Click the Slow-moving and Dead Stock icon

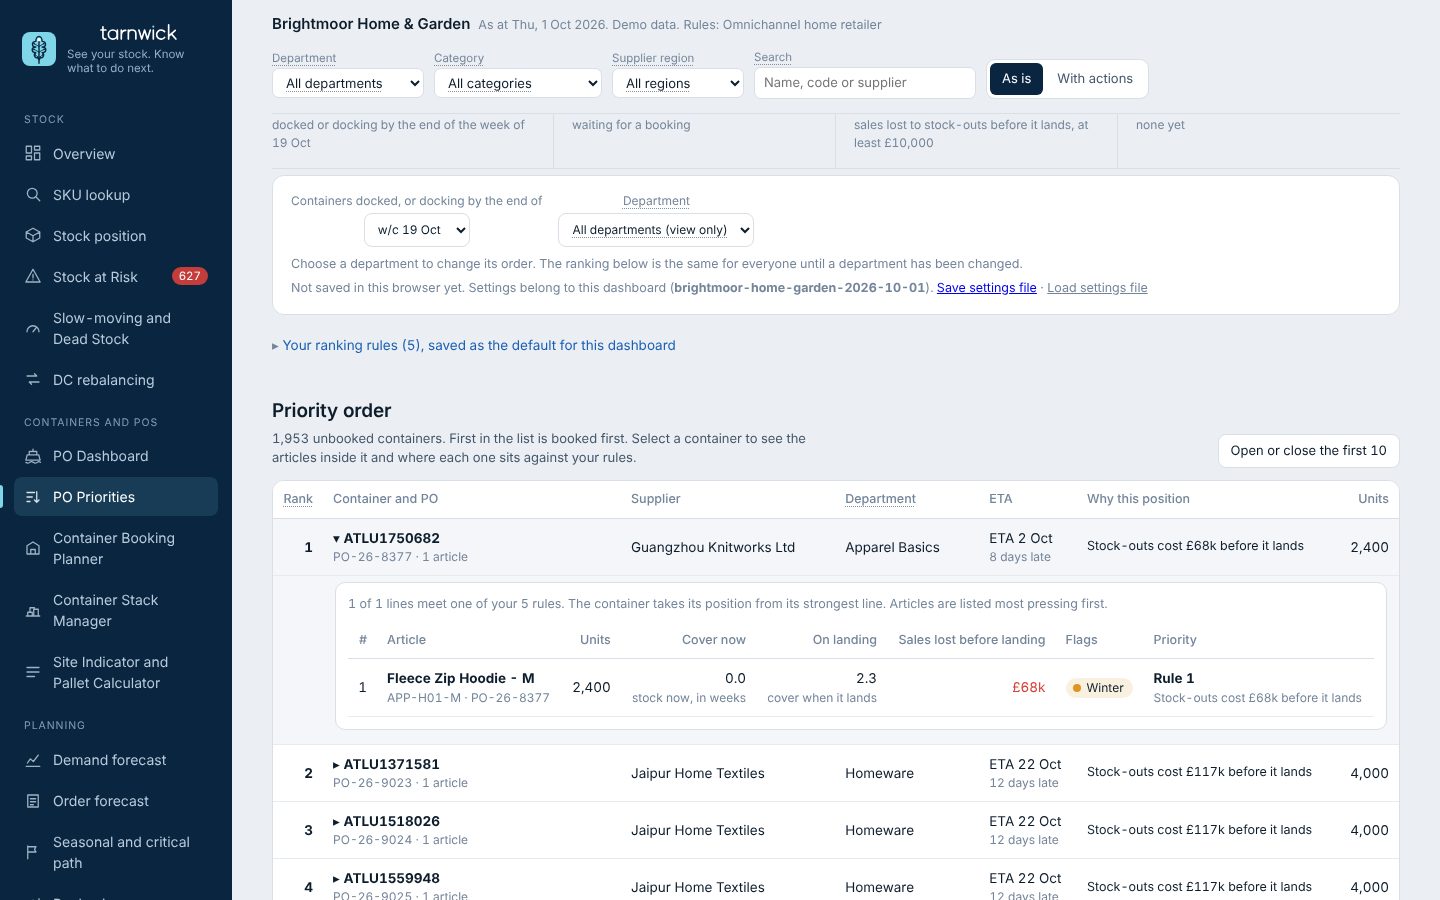33,328
